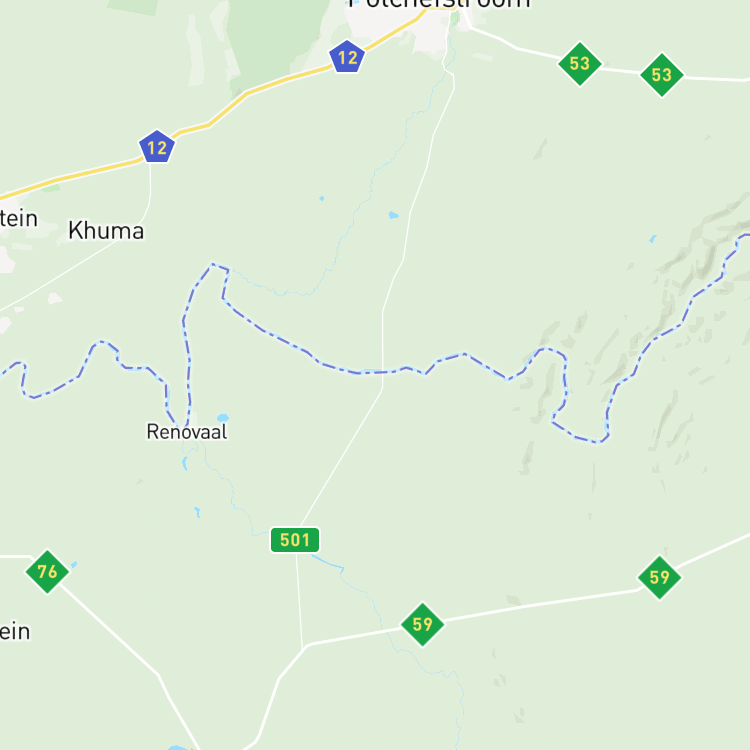This screenshot has width=750, height=750.
Task: Click the left green 53 route marker
Action: pyautogui.click(x=580, y=64)
